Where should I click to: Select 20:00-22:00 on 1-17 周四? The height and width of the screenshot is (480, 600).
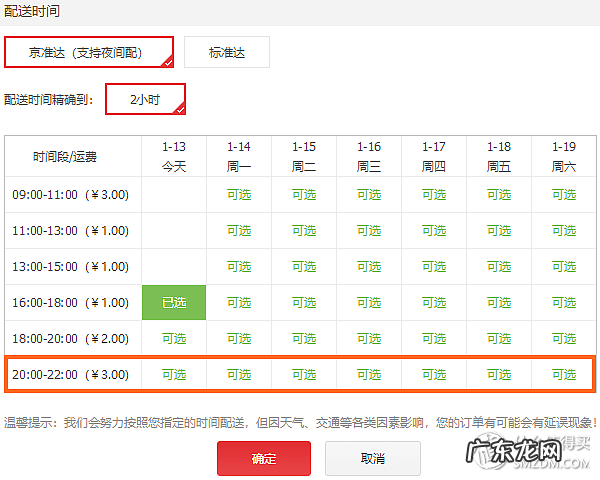tap(434, 374)
